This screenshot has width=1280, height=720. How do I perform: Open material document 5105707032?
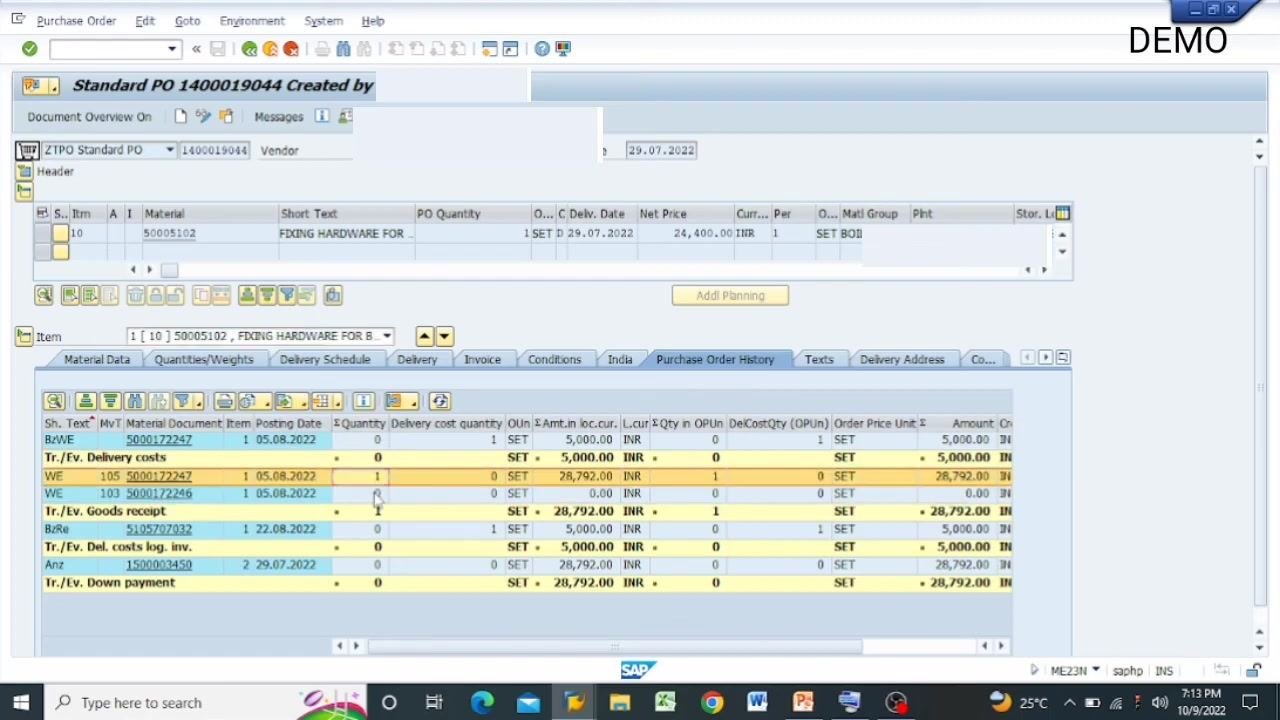159,529
